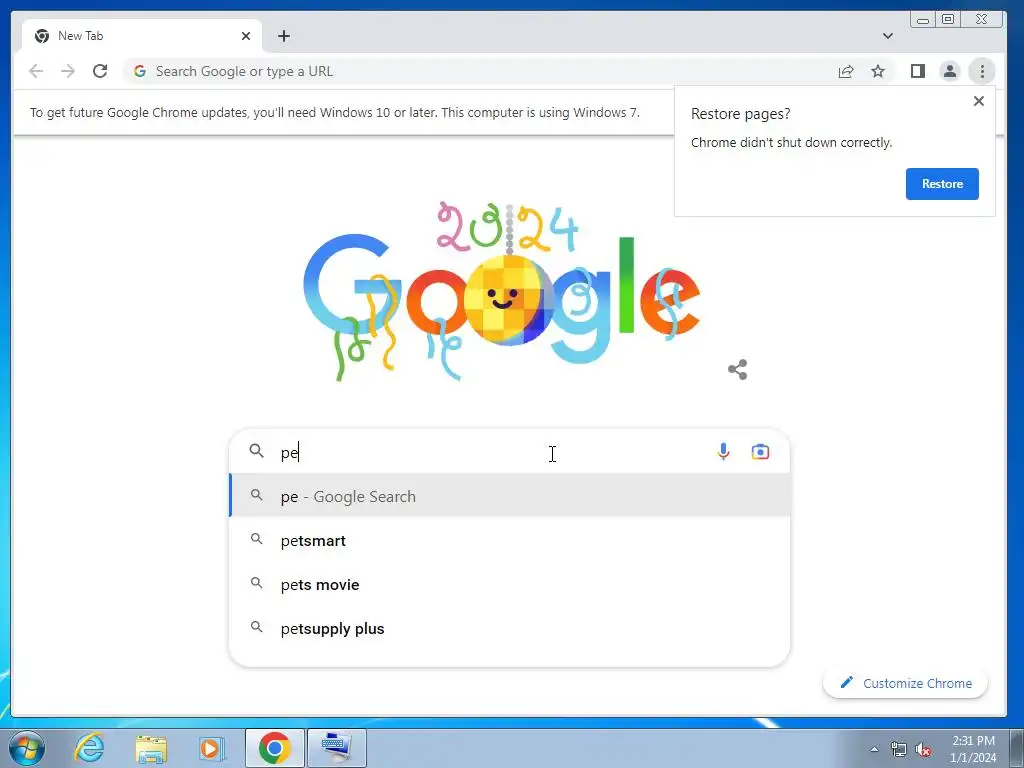Click Customize Chrome button

click(x=905, y=683)
